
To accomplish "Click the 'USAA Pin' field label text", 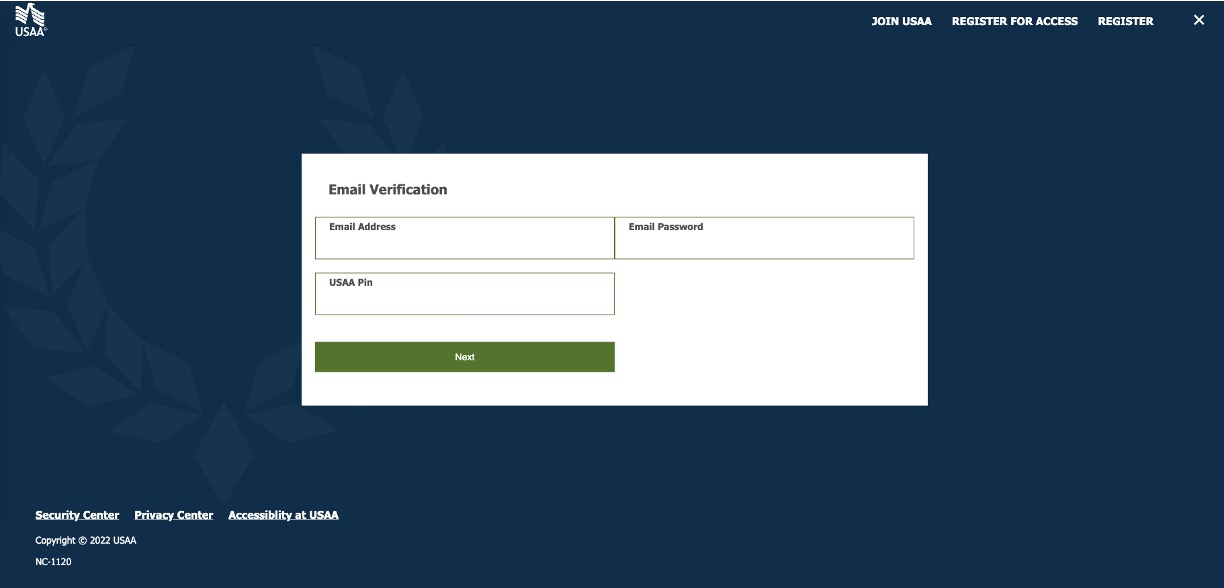I will 350,283.
